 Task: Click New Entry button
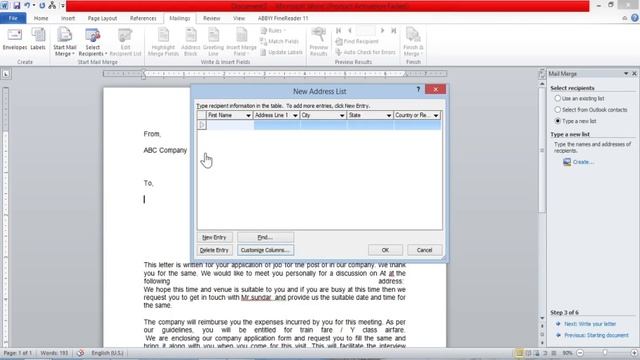(214, 237)
